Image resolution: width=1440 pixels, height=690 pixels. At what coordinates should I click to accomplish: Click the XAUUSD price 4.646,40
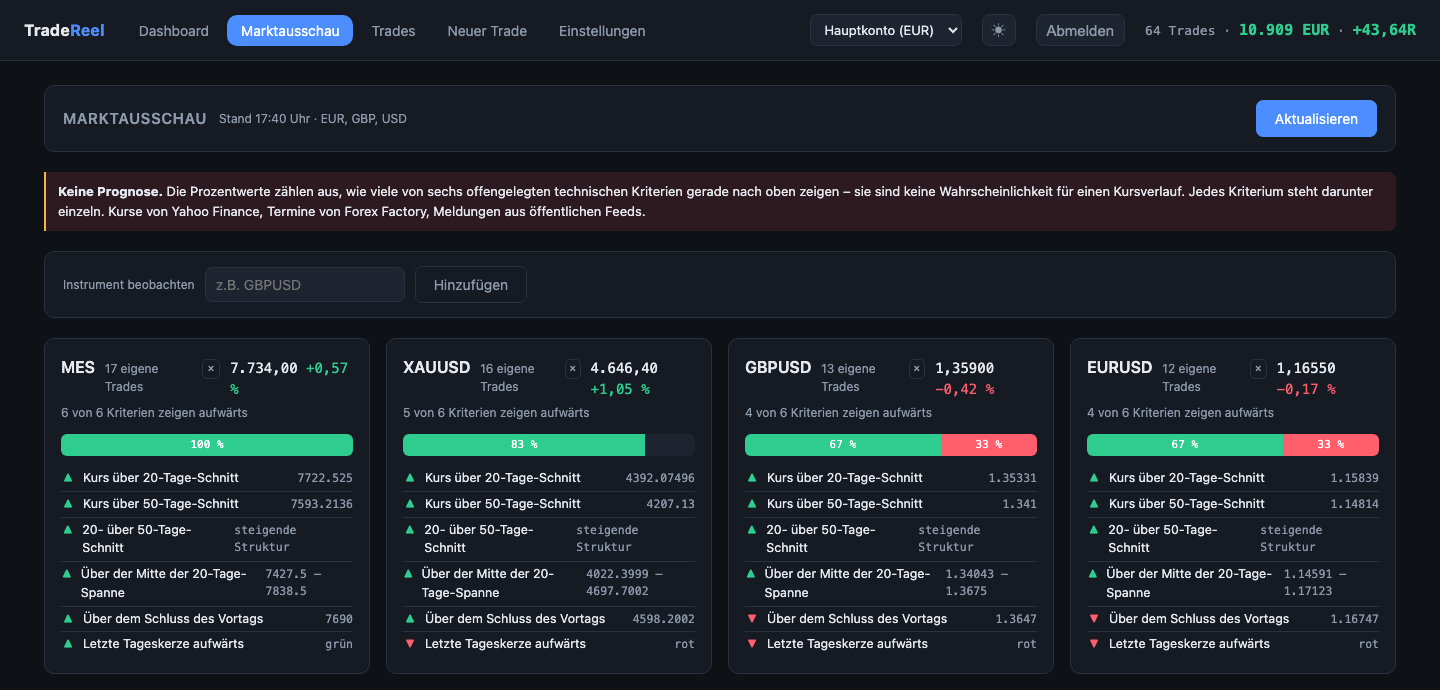pyautogui.click(x=624, y=368)
